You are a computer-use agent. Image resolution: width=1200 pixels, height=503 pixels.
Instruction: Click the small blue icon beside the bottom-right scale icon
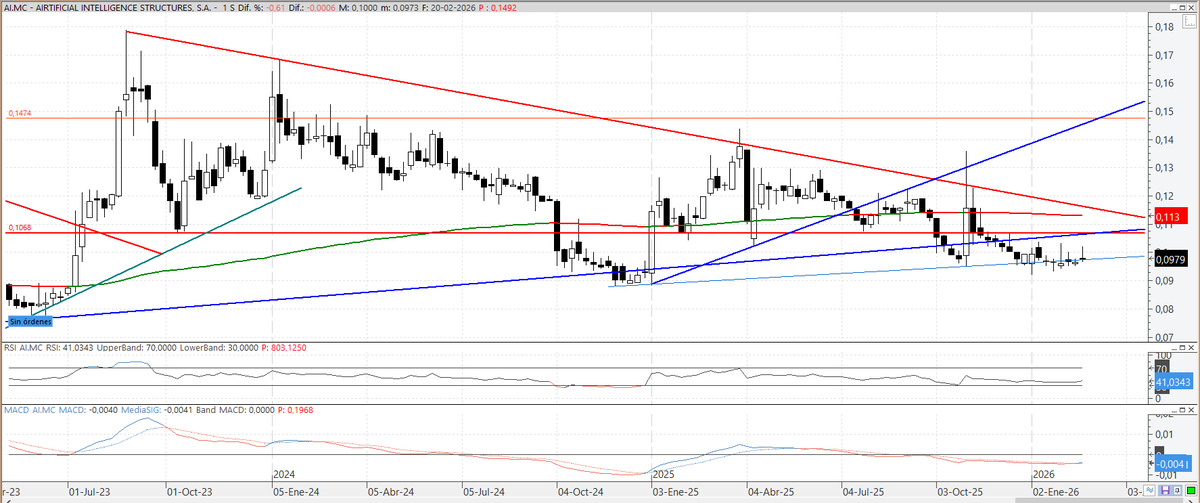(1149, 490)
